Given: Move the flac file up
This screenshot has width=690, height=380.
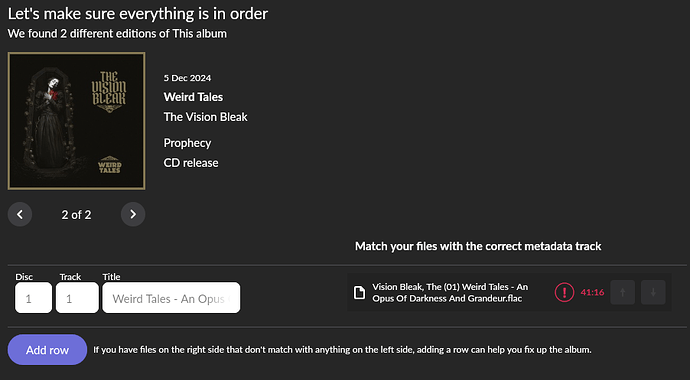Looking at the screenshot, I should [x=622, y=292].
